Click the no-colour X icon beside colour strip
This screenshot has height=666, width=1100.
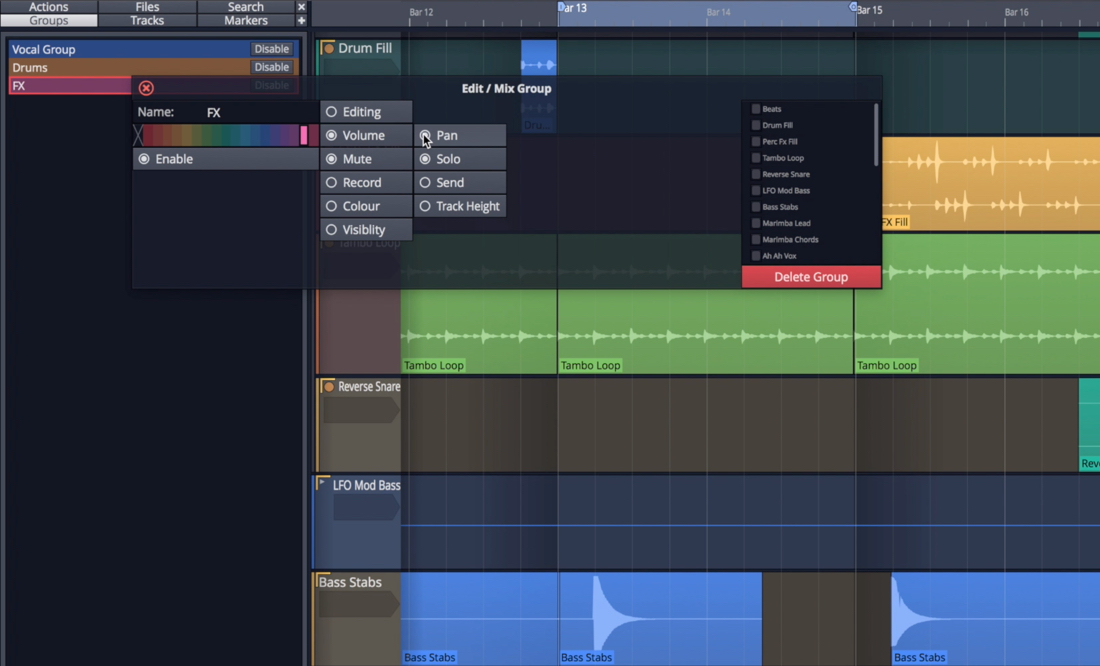tap(138, 135)
